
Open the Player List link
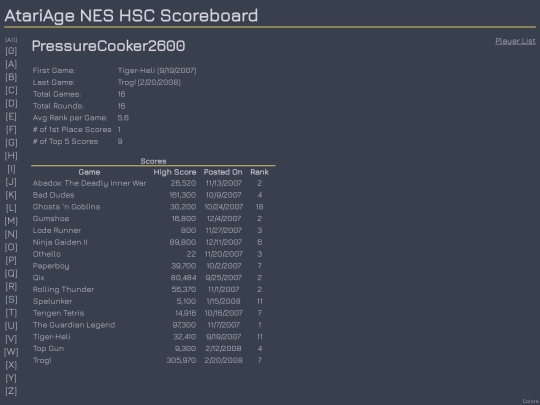[515, 41]
